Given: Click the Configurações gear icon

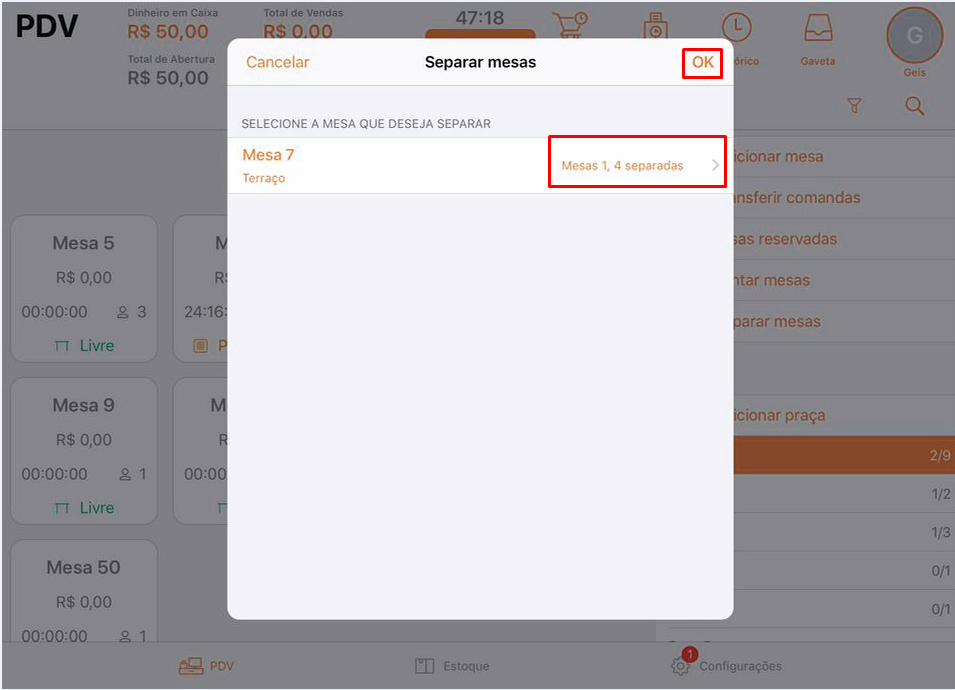Looking at the screenshot, I should coord(680,666).
